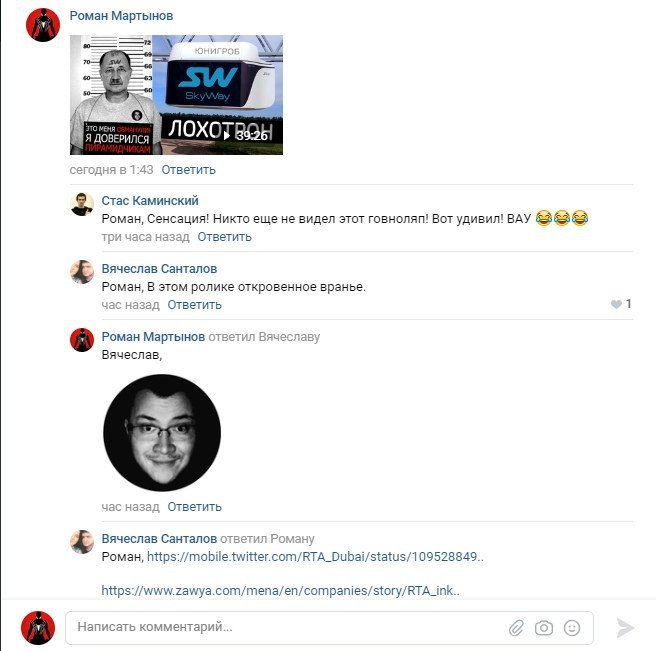Viewport: 656px width, 651px height.
Task: Open Роман Мартынов's name at top
Action: coord(121,16)
